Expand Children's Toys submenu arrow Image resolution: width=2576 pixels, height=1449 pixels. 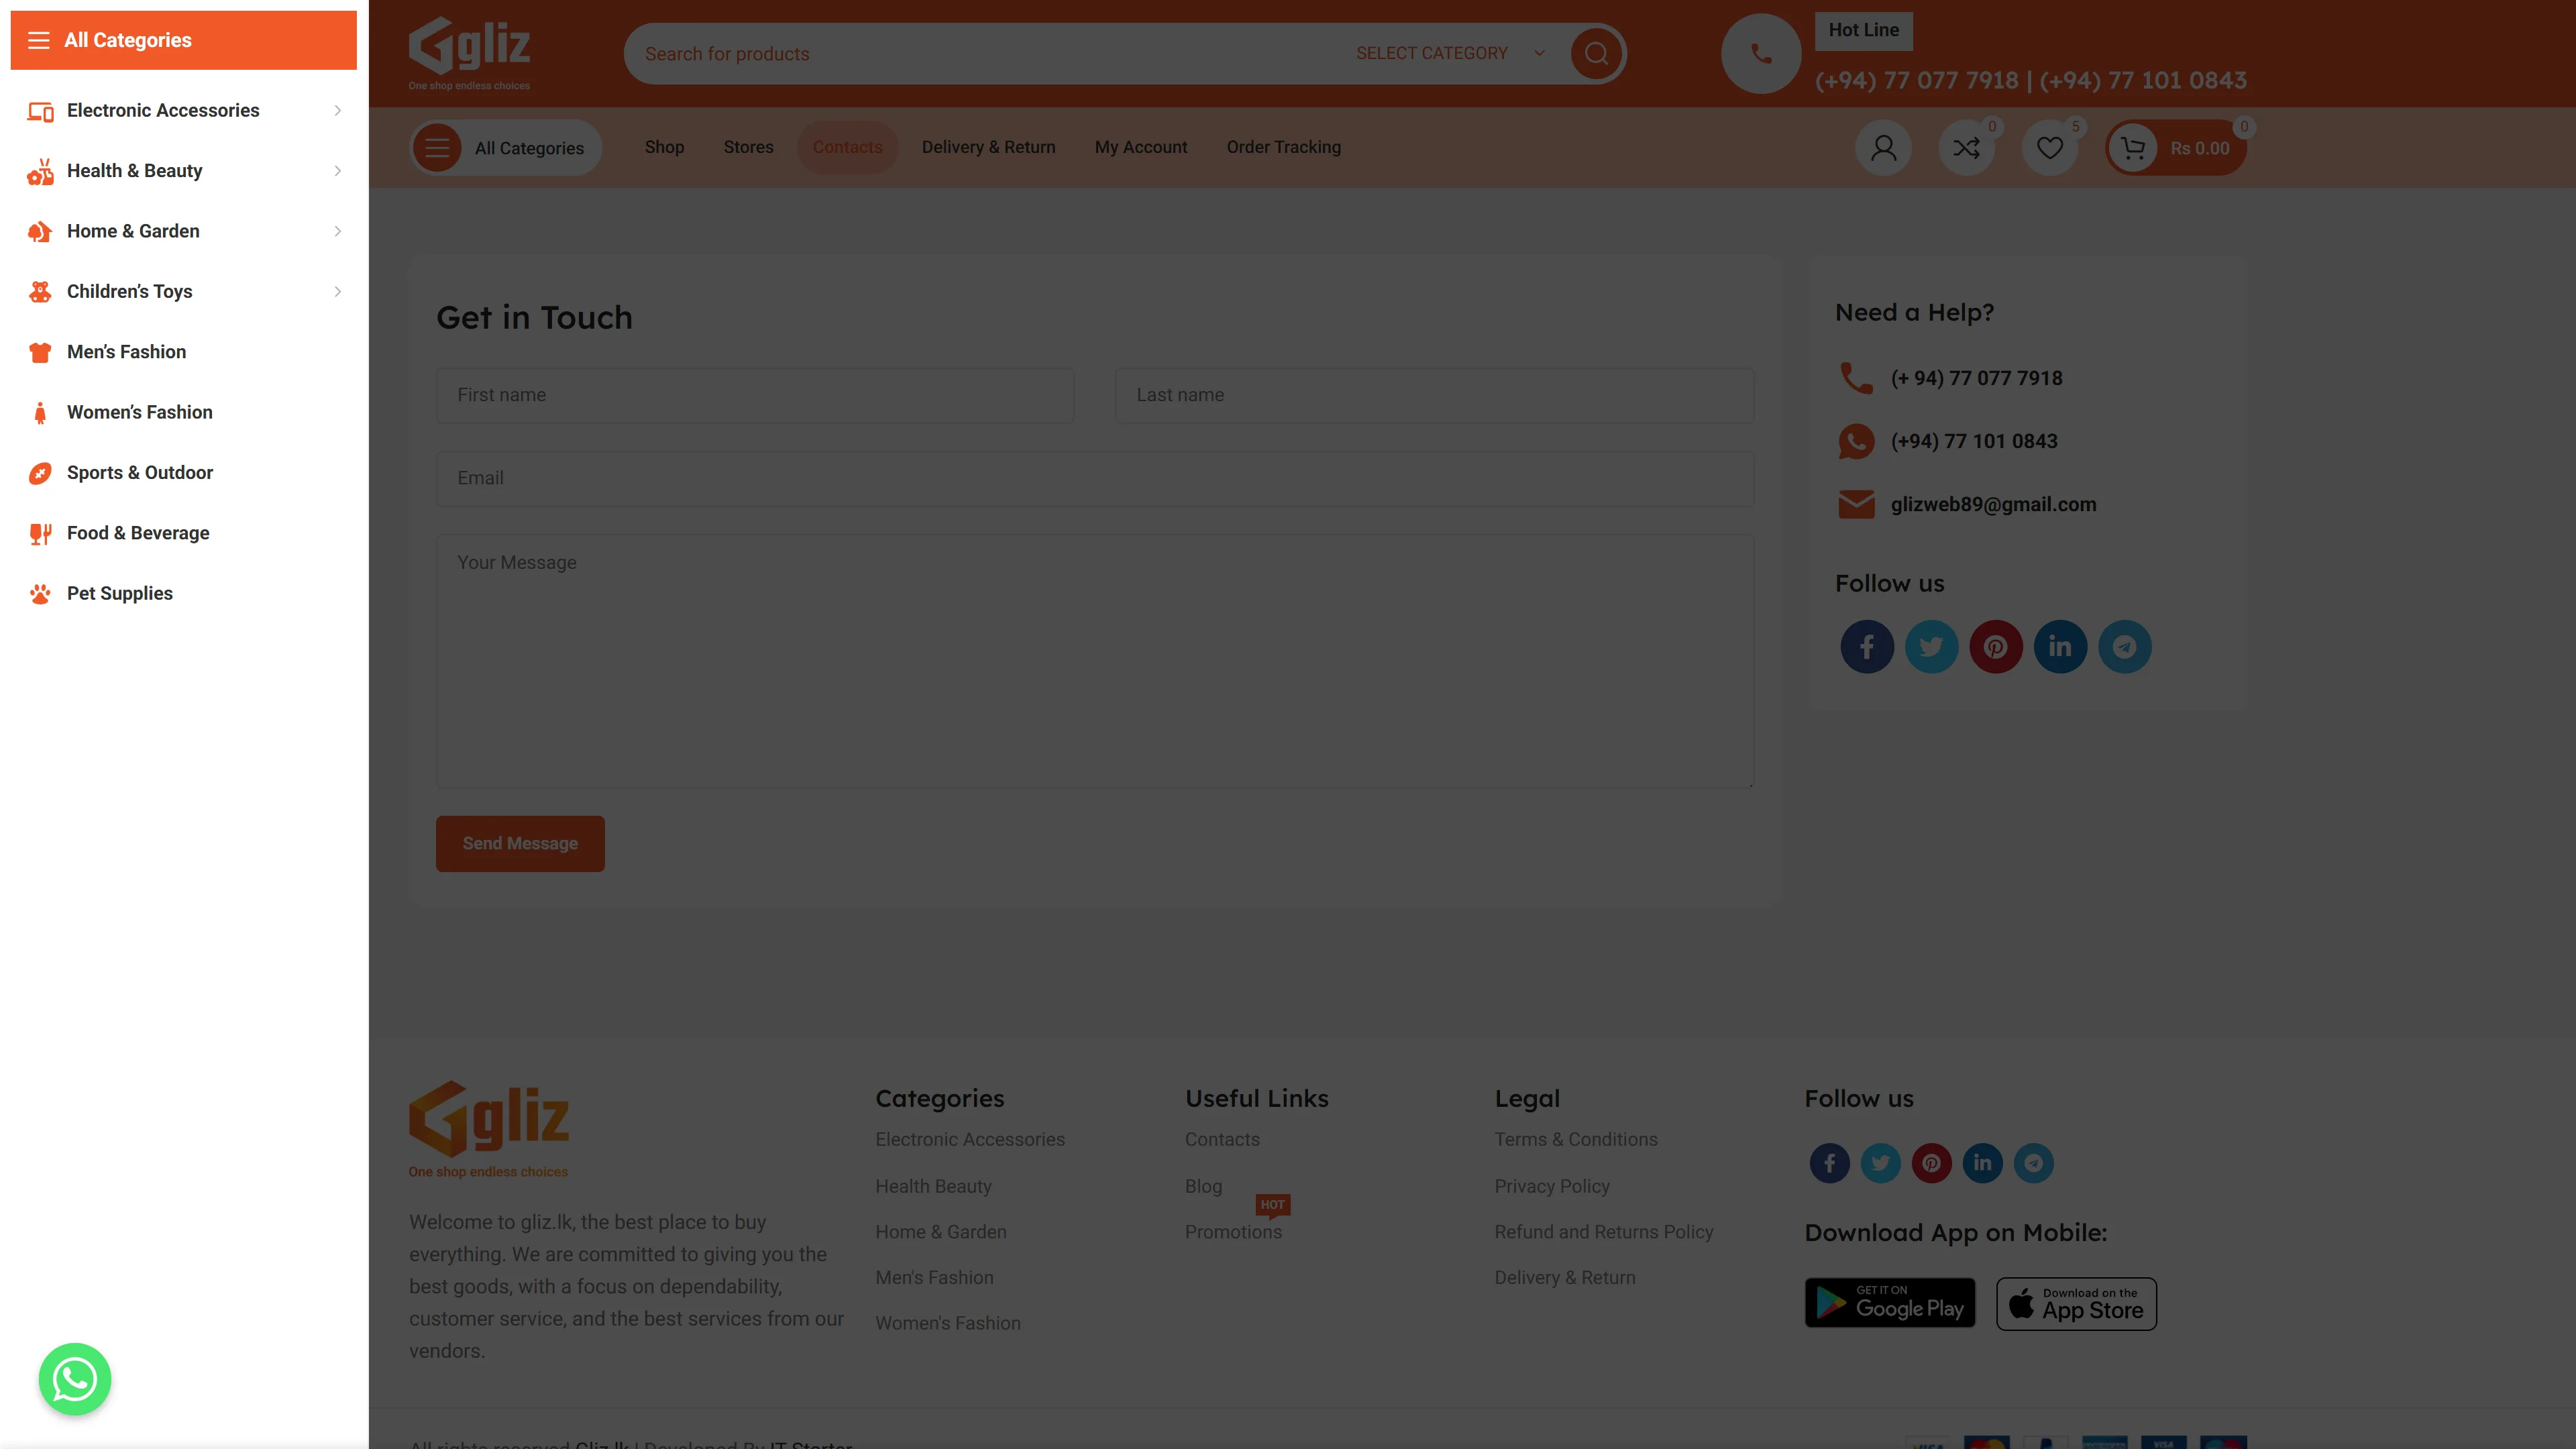337,292
